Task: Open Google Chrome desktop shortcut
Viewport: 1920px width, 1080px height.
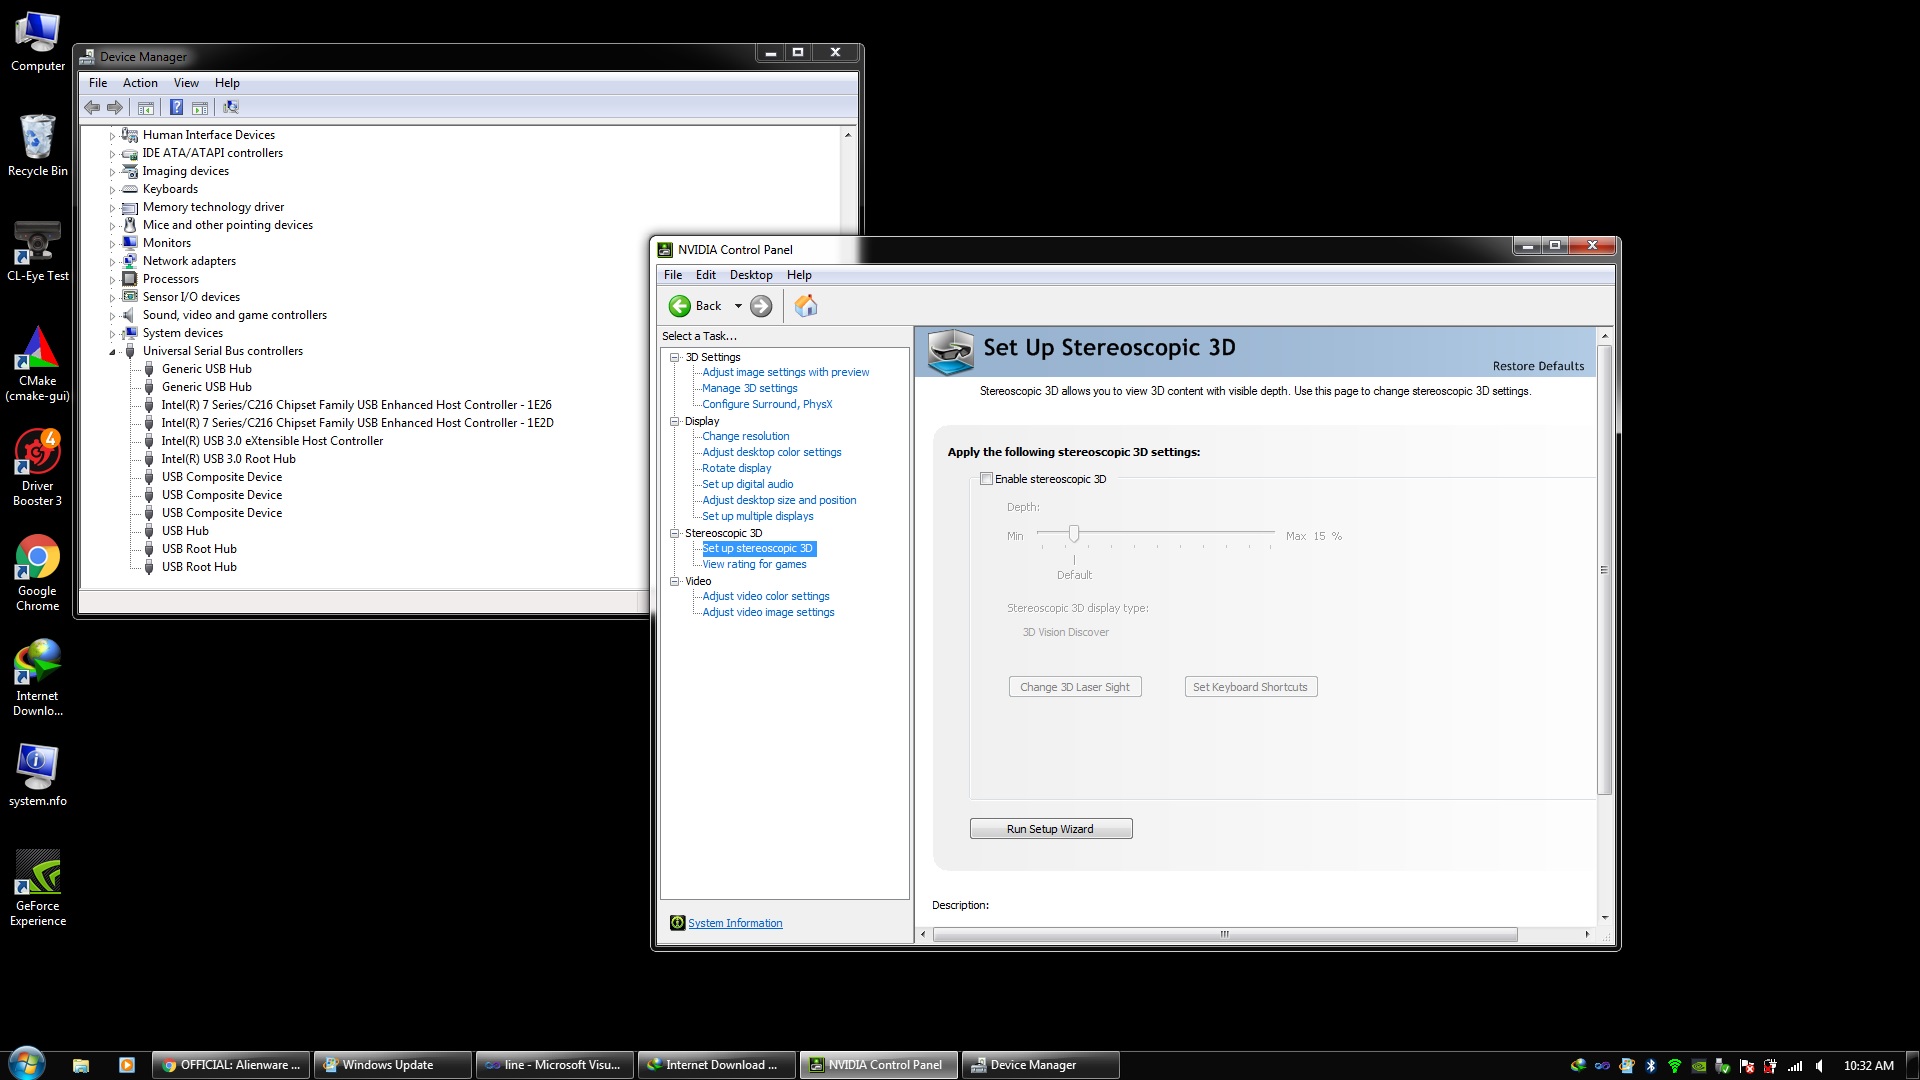Action: pyautogui.click(x=38, y=573)
